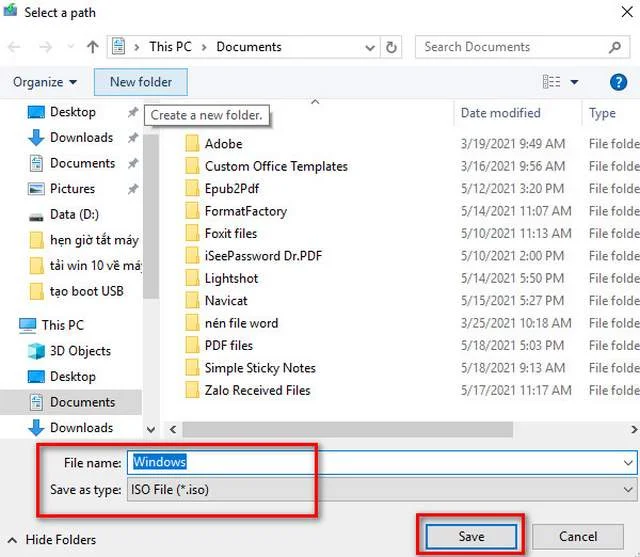
Task: Close the Select a path dialog
Action: (627, 12)
